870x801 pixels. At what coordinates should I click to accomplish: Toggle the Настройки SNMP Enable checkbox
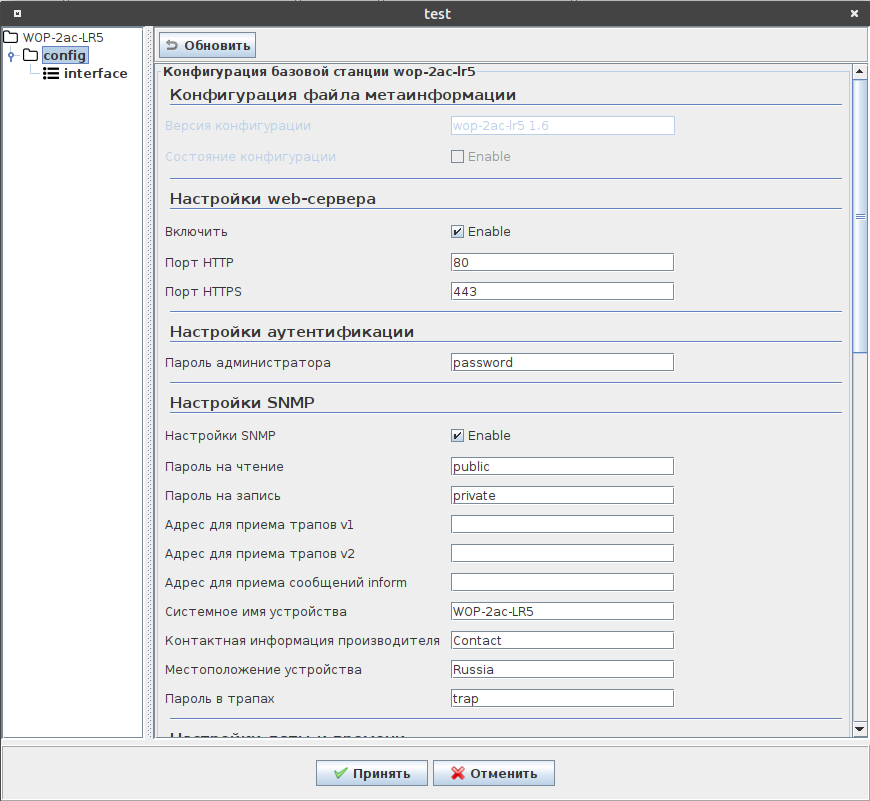tap(457, 436)
